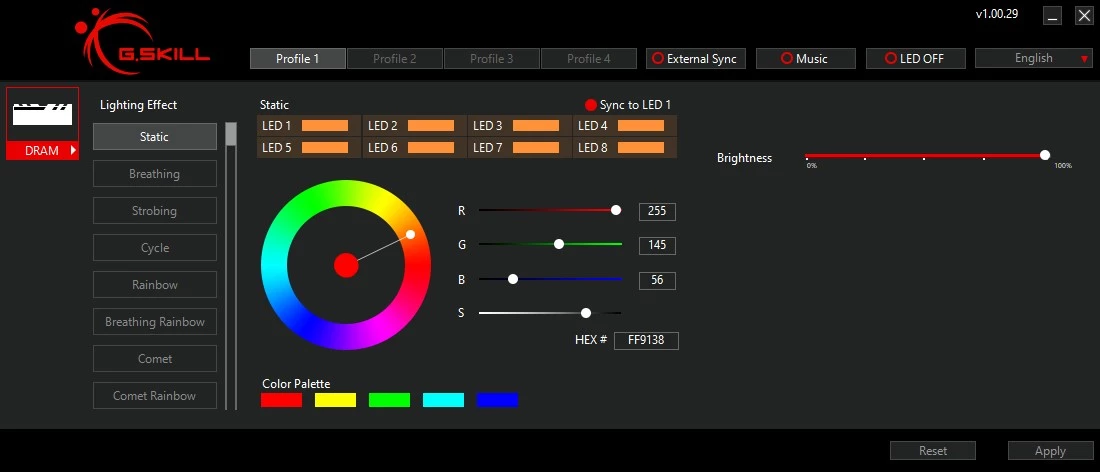Enable Music lighting mode
Screen dimensions: 1100x472
coord(805,59)
